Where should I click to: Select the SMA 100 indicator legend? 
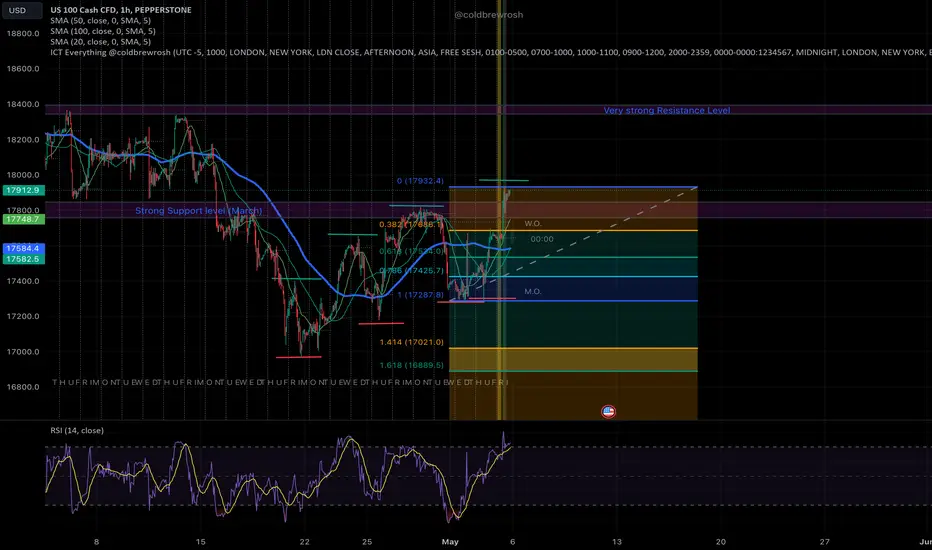tap(103, 31)
